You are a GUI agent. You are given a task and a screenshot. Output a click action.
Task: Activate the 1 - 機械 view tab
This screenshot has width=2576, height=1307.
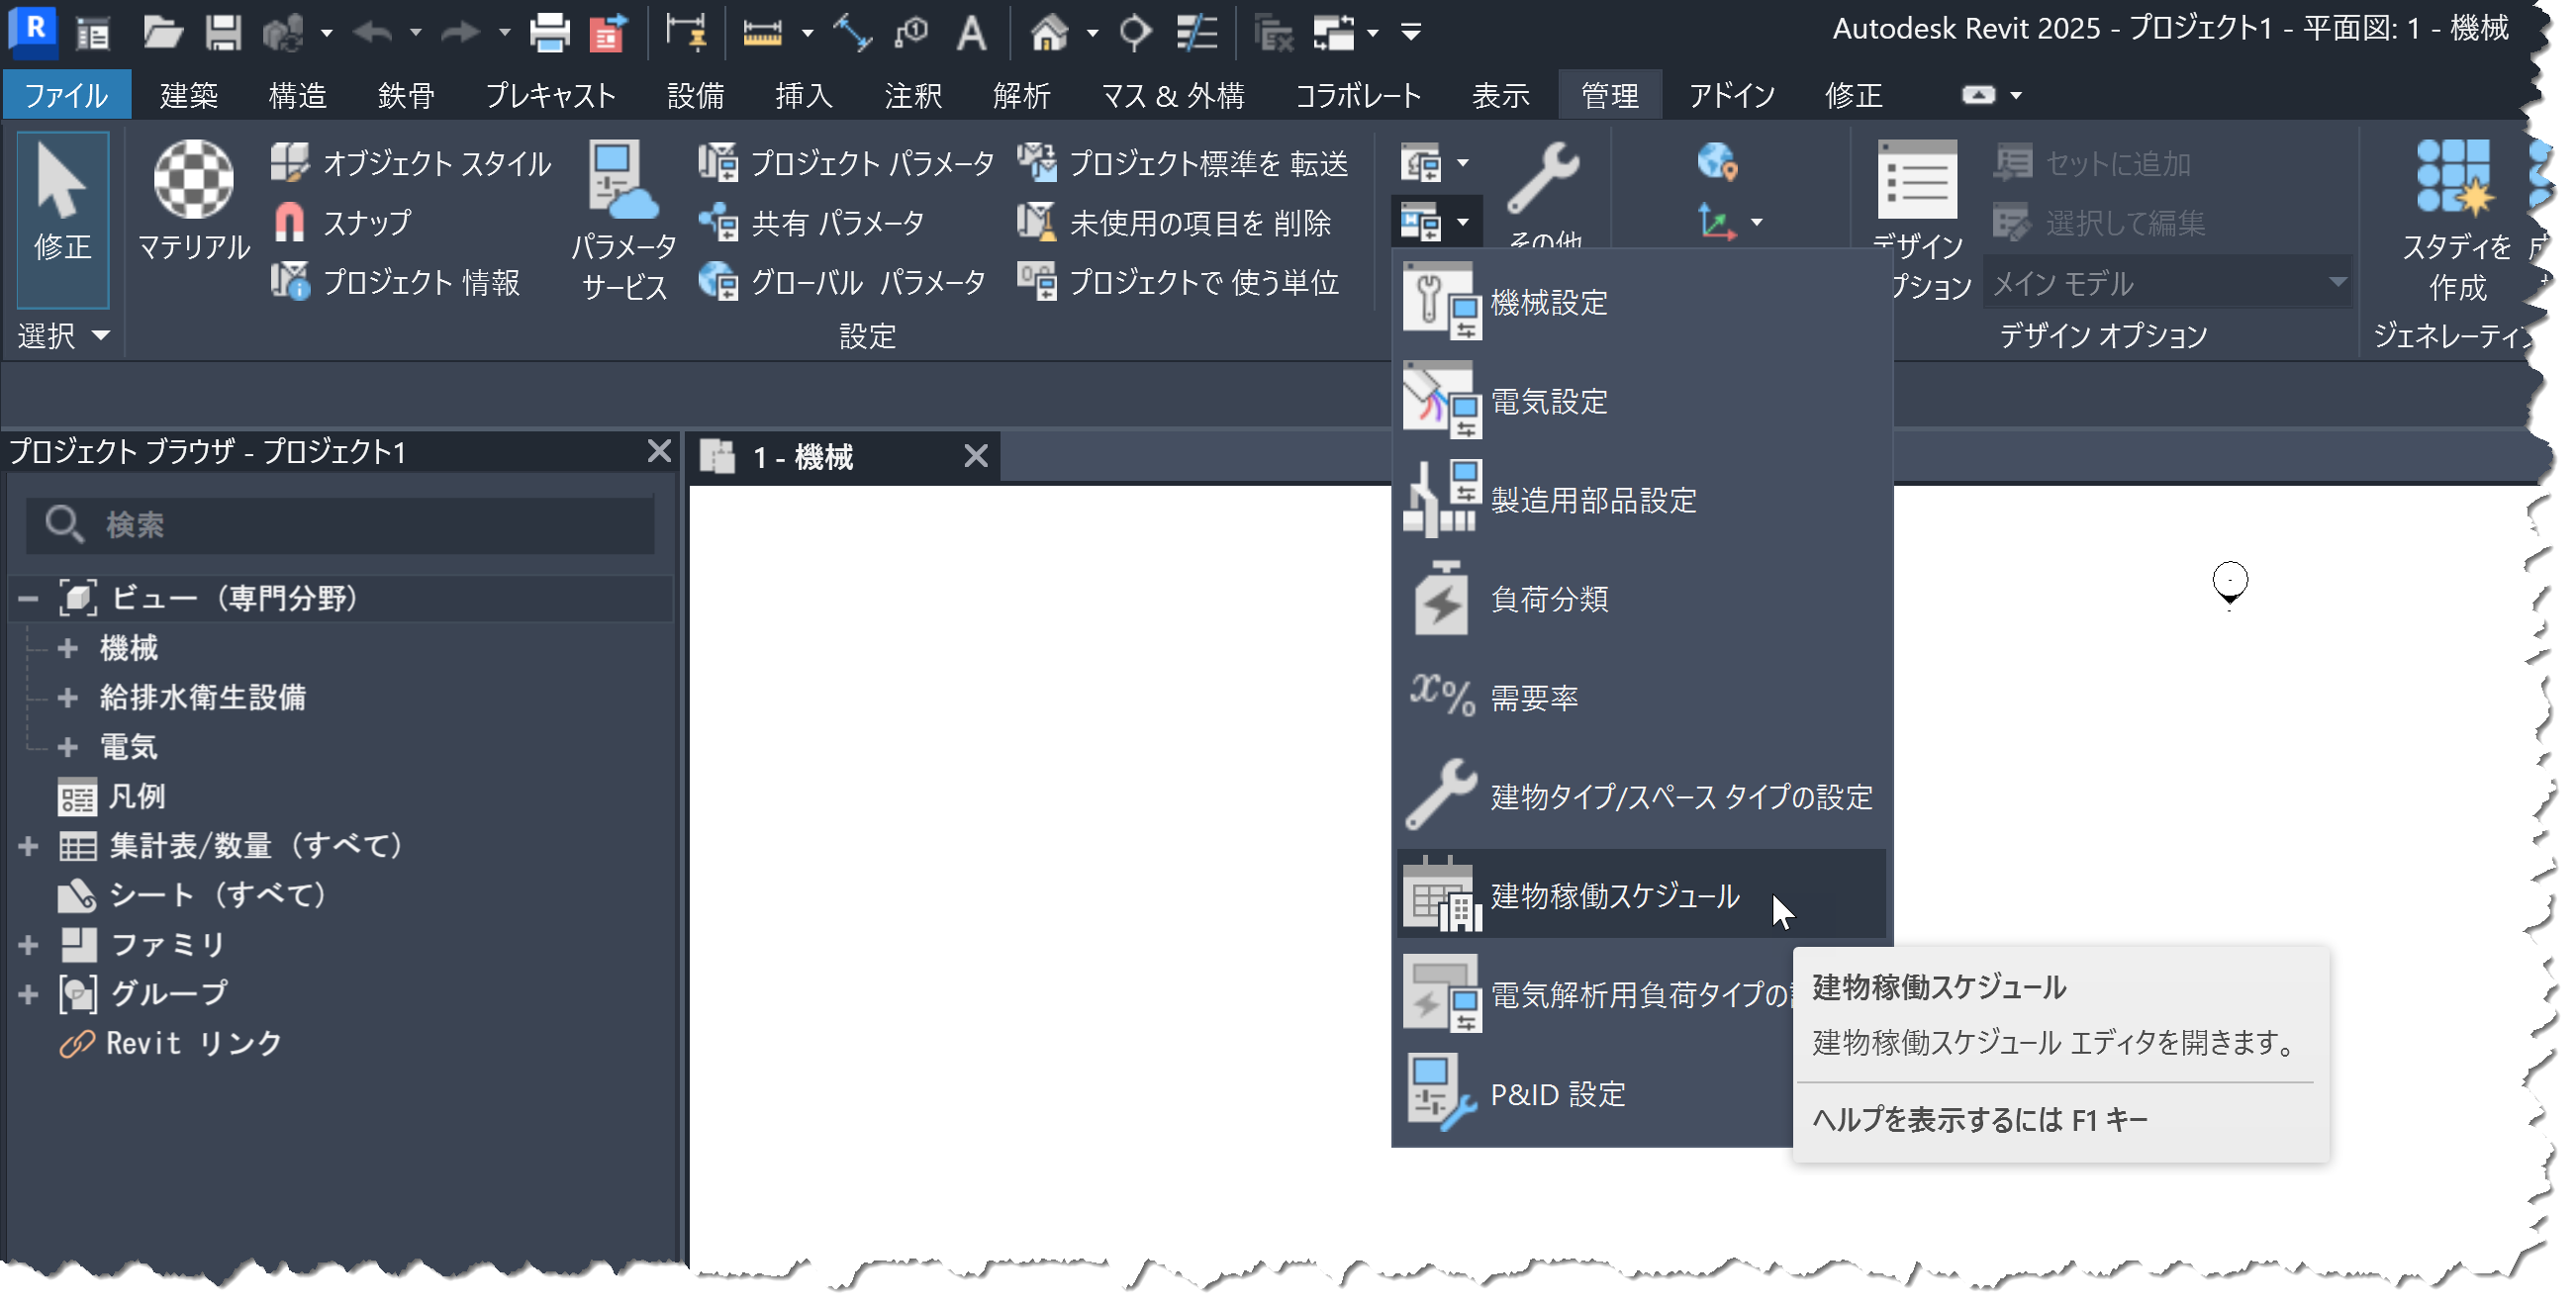tap(803, 458)
